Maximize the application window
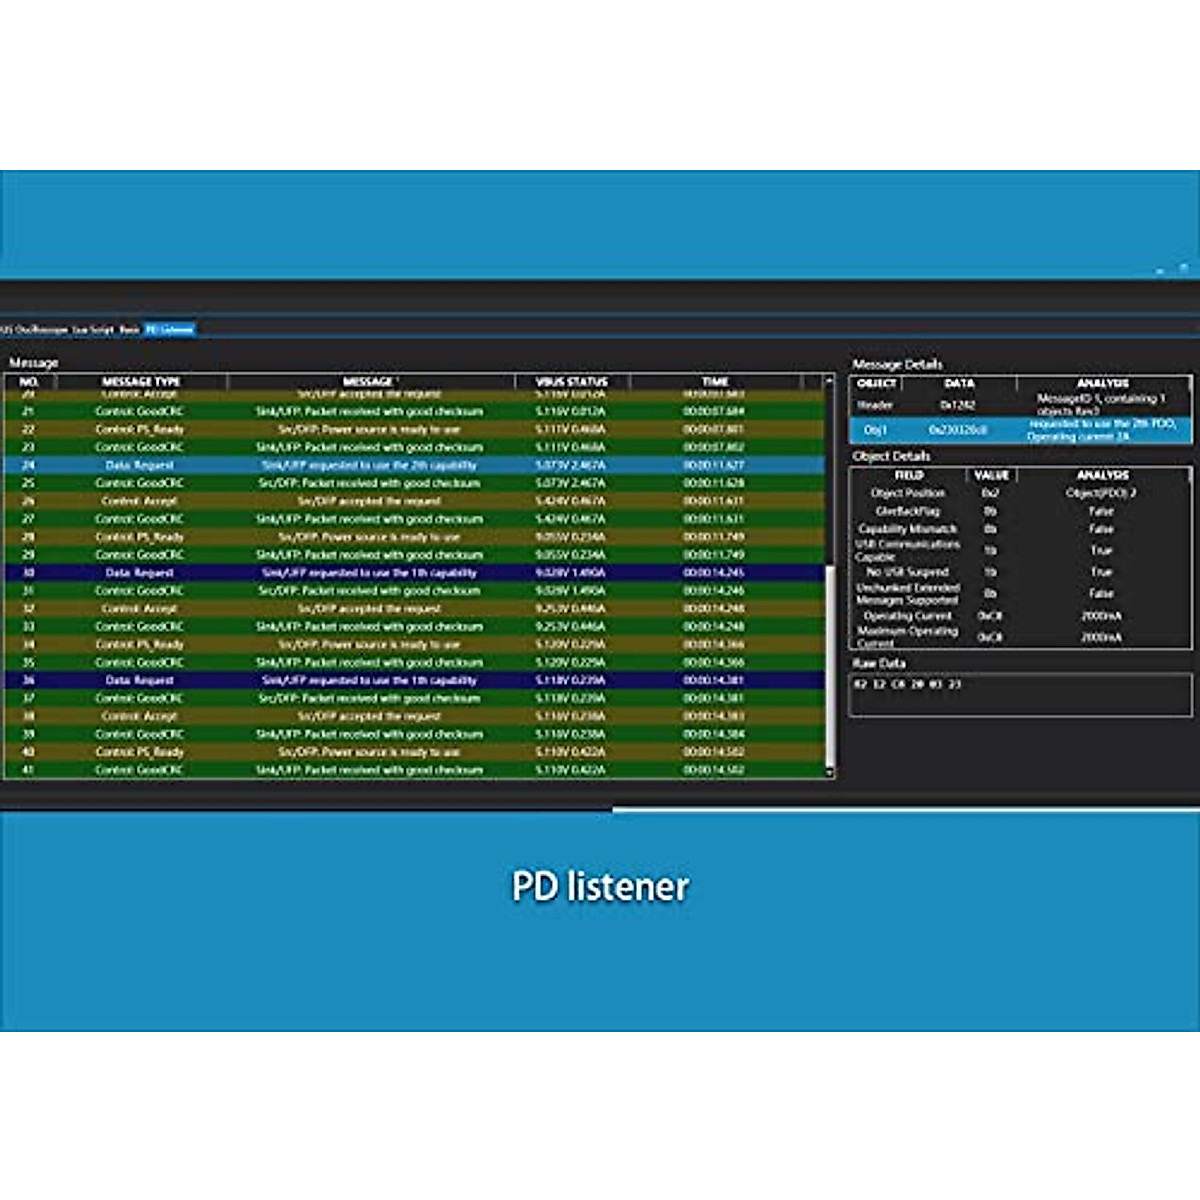 click(1184, 269)
